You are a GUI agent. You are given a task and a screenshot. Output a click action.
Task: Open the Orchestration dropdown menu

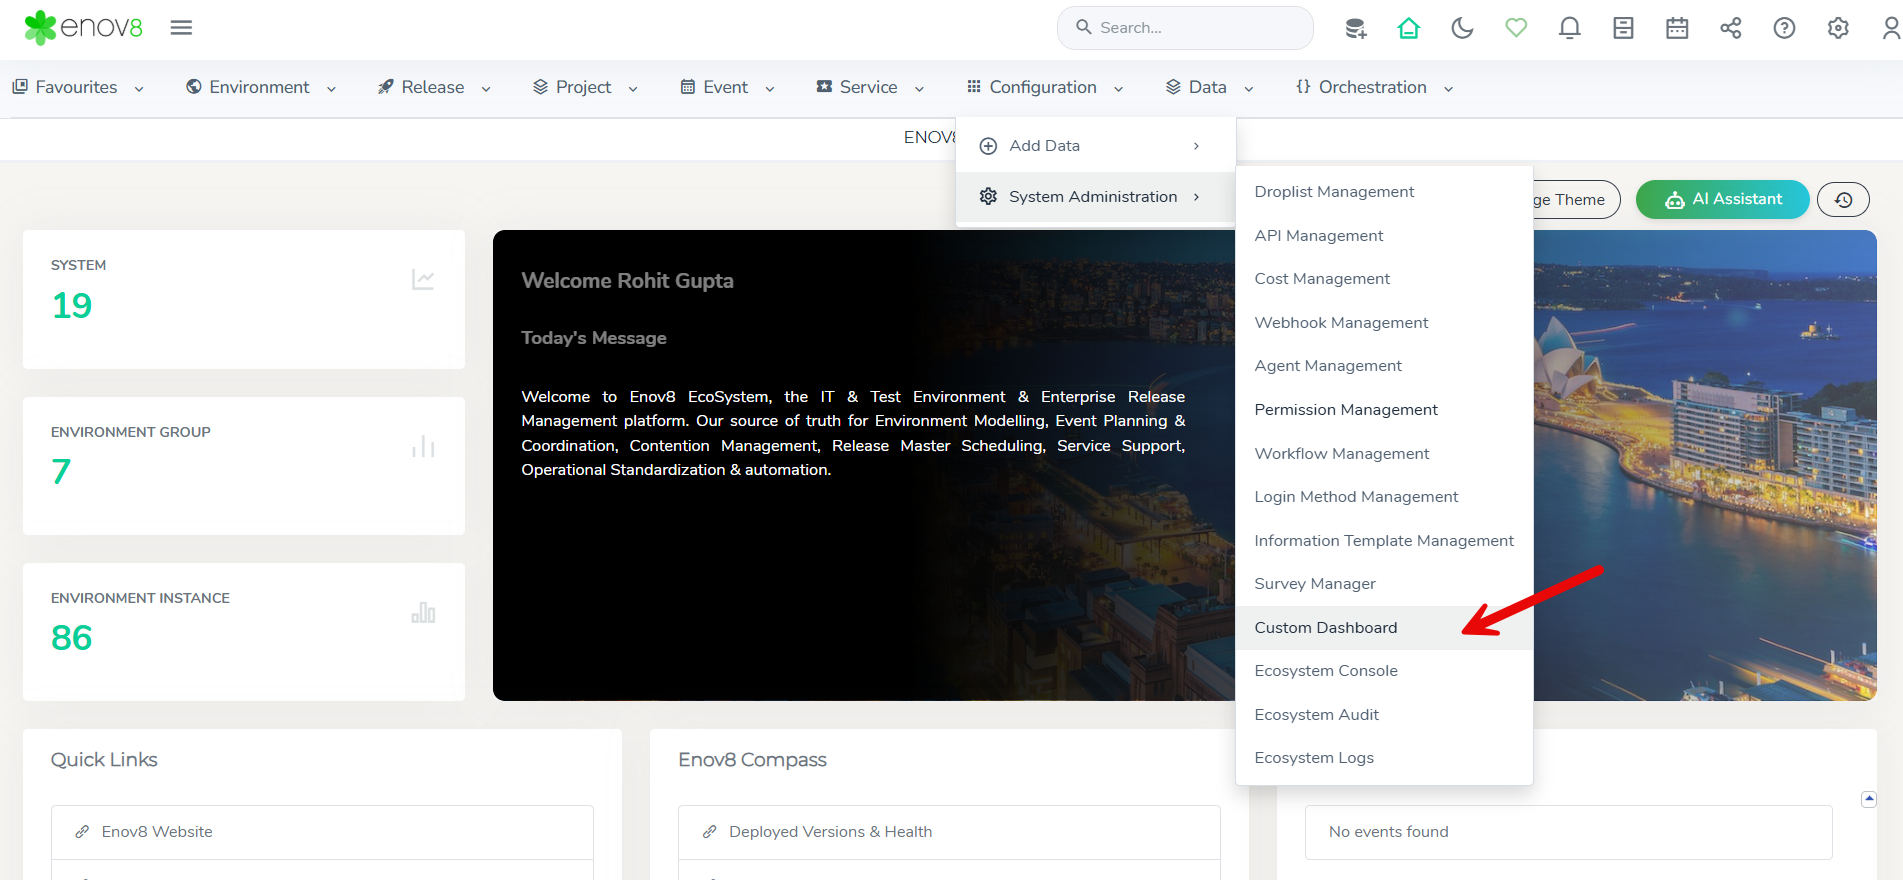[x=1373, y=87]
